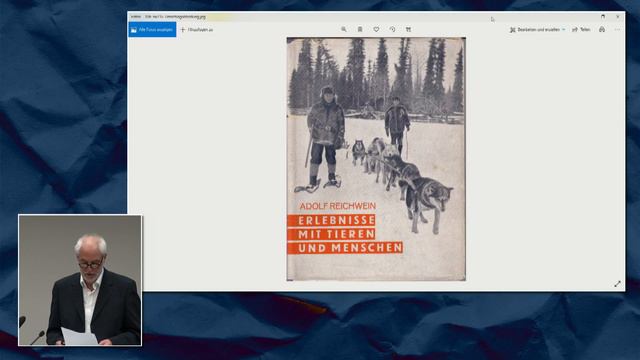Rotate the image with the rotate icon

(392, 29)
